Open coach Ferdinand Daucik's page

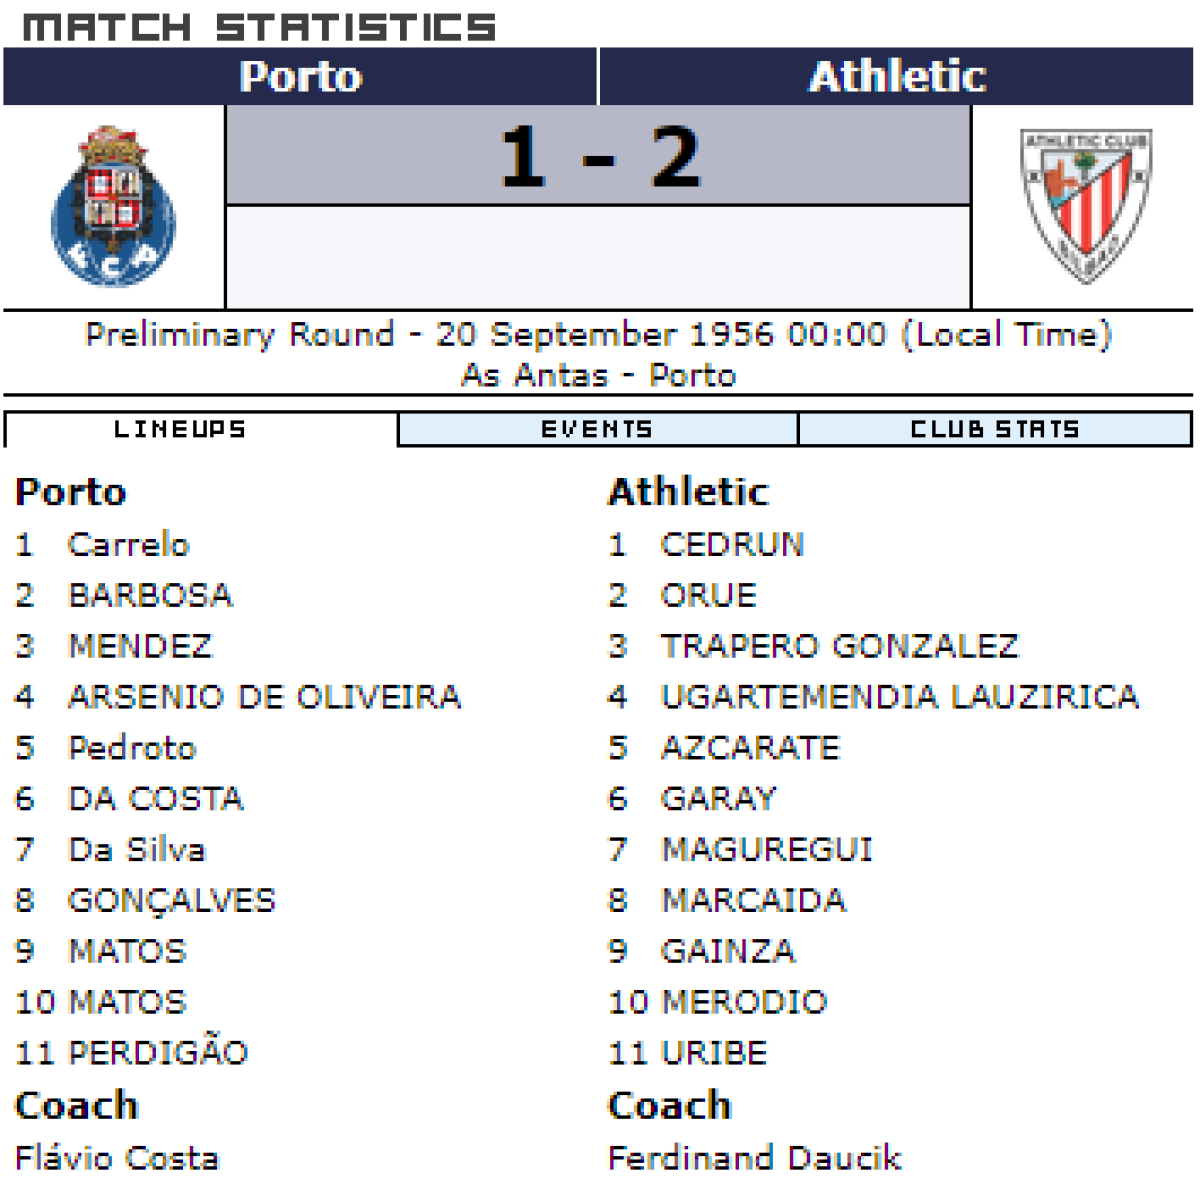click(755, 1157)
